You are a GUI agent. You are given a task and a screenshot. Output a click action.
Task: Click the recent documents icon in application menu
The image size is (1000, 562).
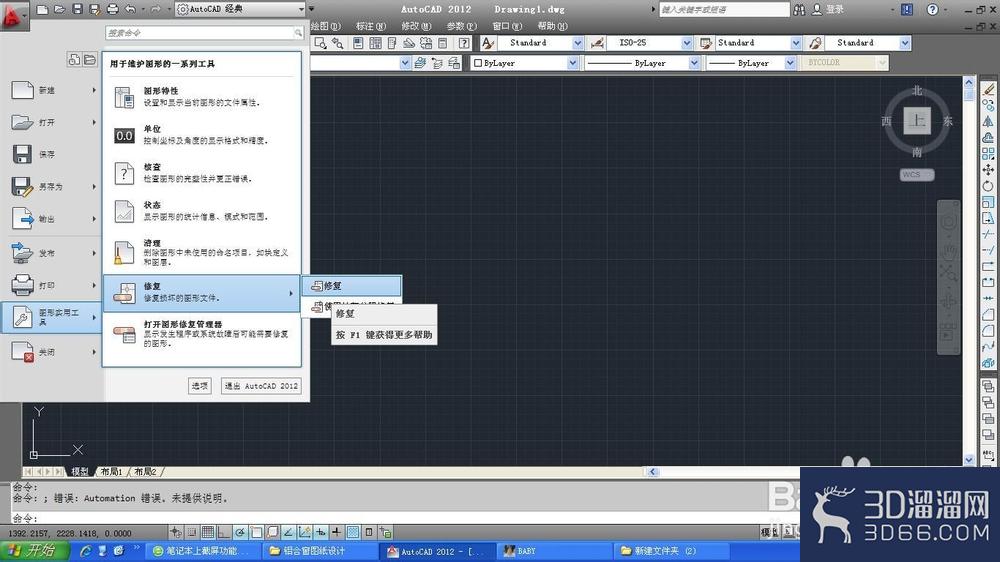click(x=74, y=59)
